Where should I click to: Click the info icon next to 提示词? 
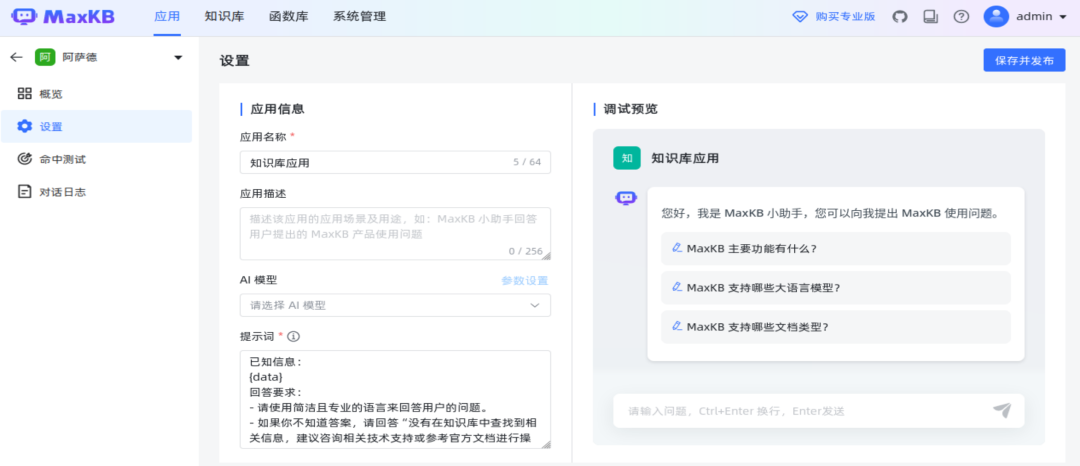point(293,337)
